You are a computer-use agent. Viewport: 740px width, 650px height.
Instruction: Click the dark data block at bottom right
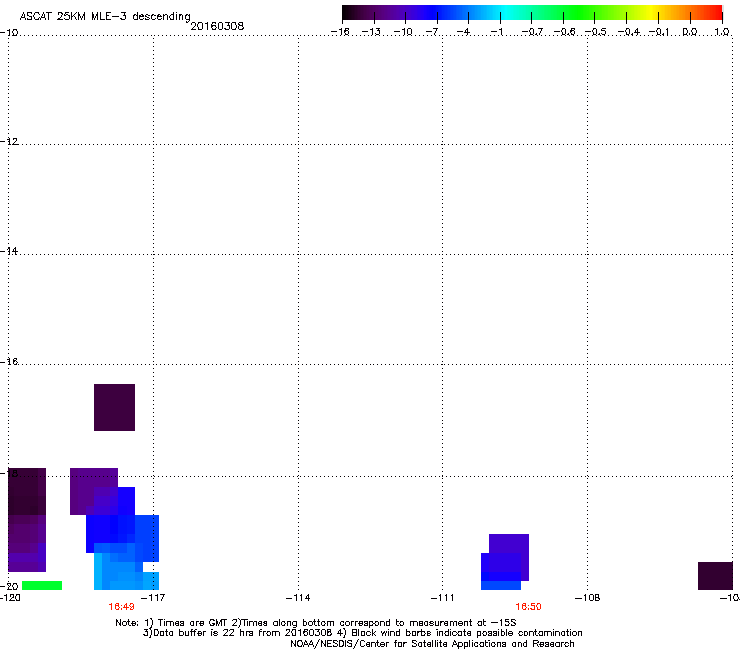click(x=715, y=576)
